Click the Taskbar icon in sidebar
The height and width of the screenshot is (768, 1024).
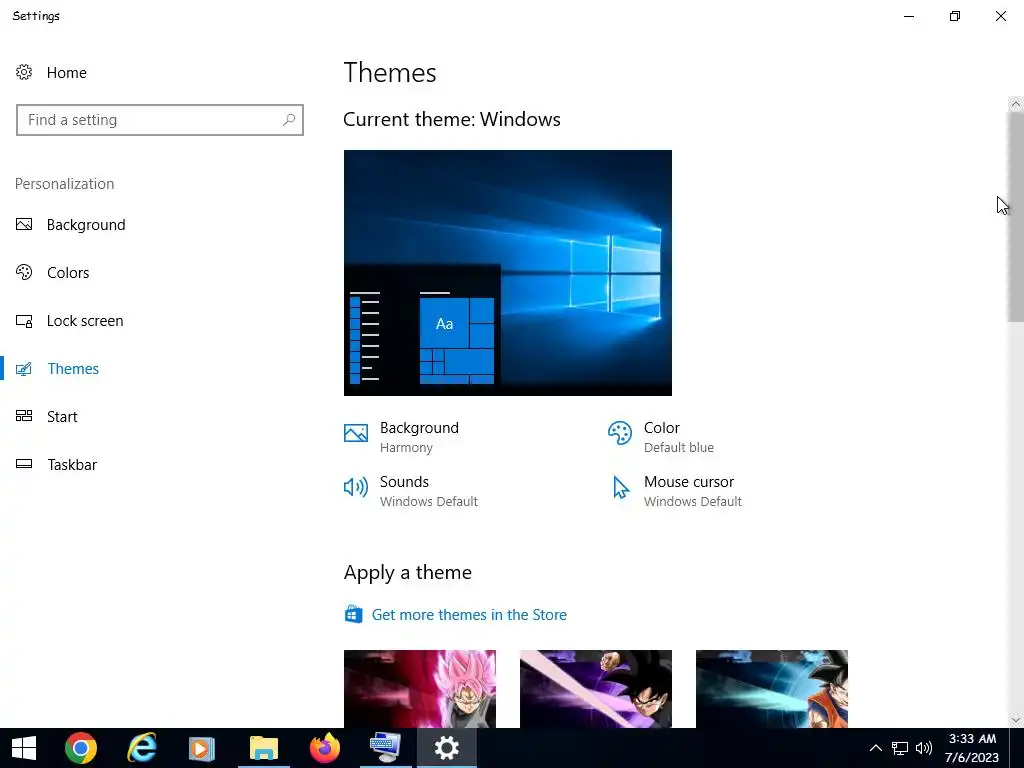[x=24, y=464]
